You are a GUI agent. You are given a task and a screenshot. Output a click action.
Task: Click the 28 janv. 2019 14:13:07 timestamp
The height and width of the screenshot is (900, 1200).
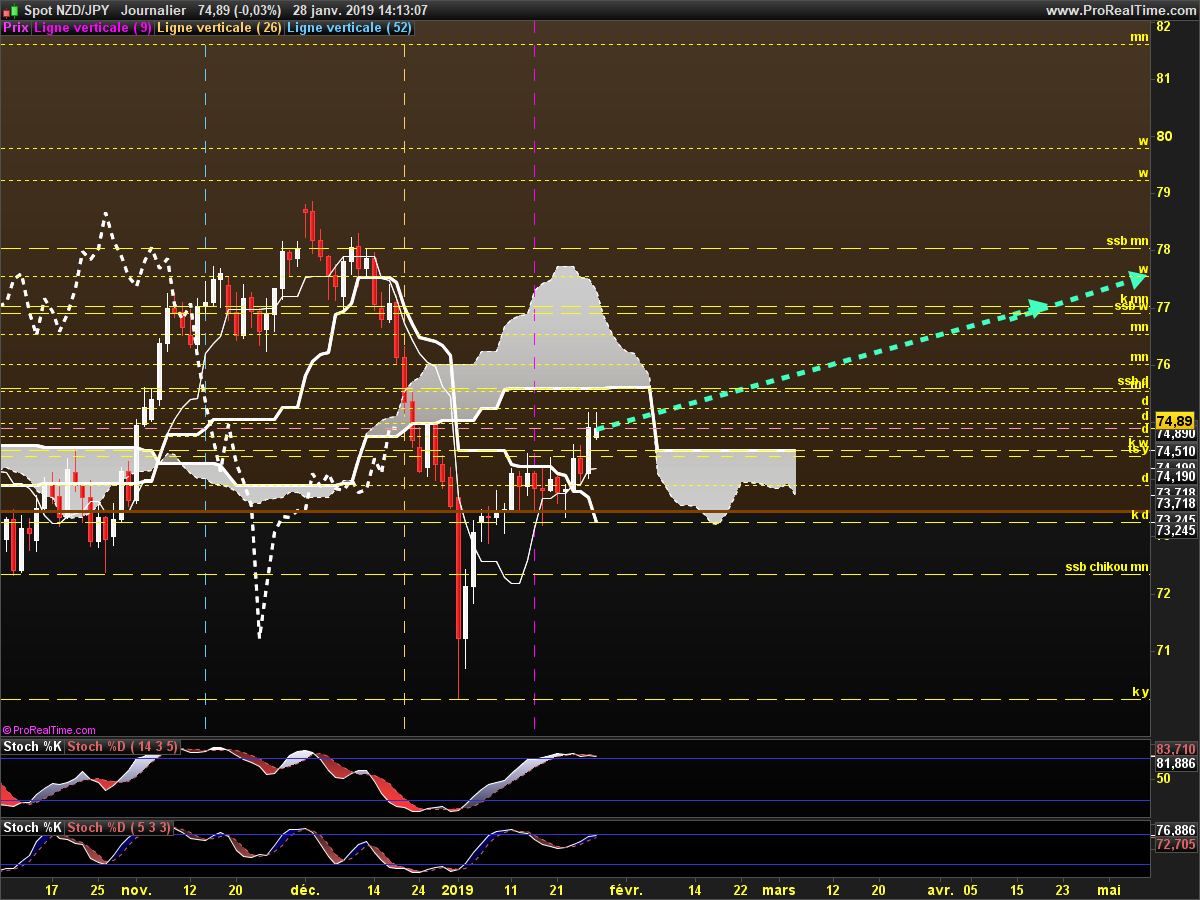click(360, 10)
